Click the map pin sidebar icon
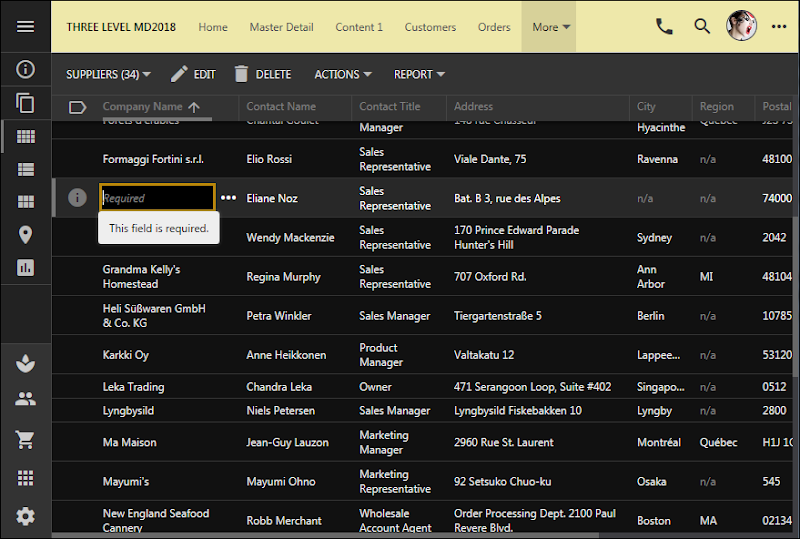 coord(25,235)
